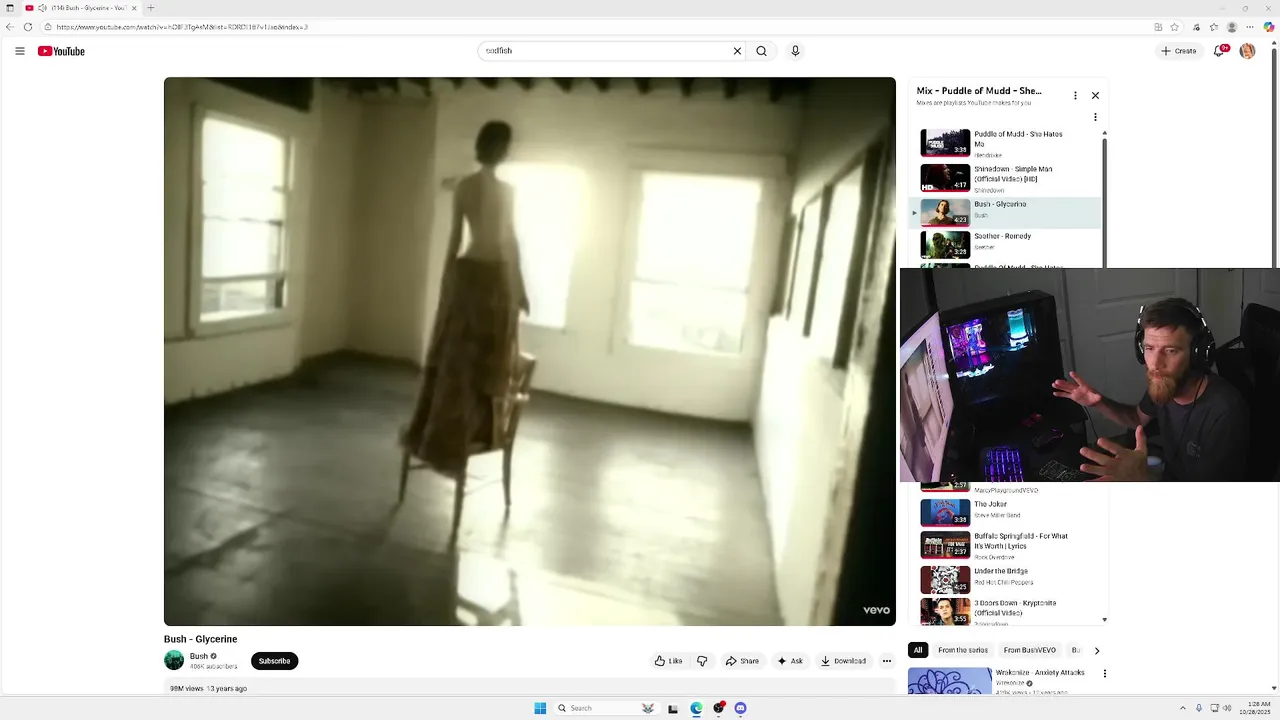Go back with the browser back arrow

10,27
